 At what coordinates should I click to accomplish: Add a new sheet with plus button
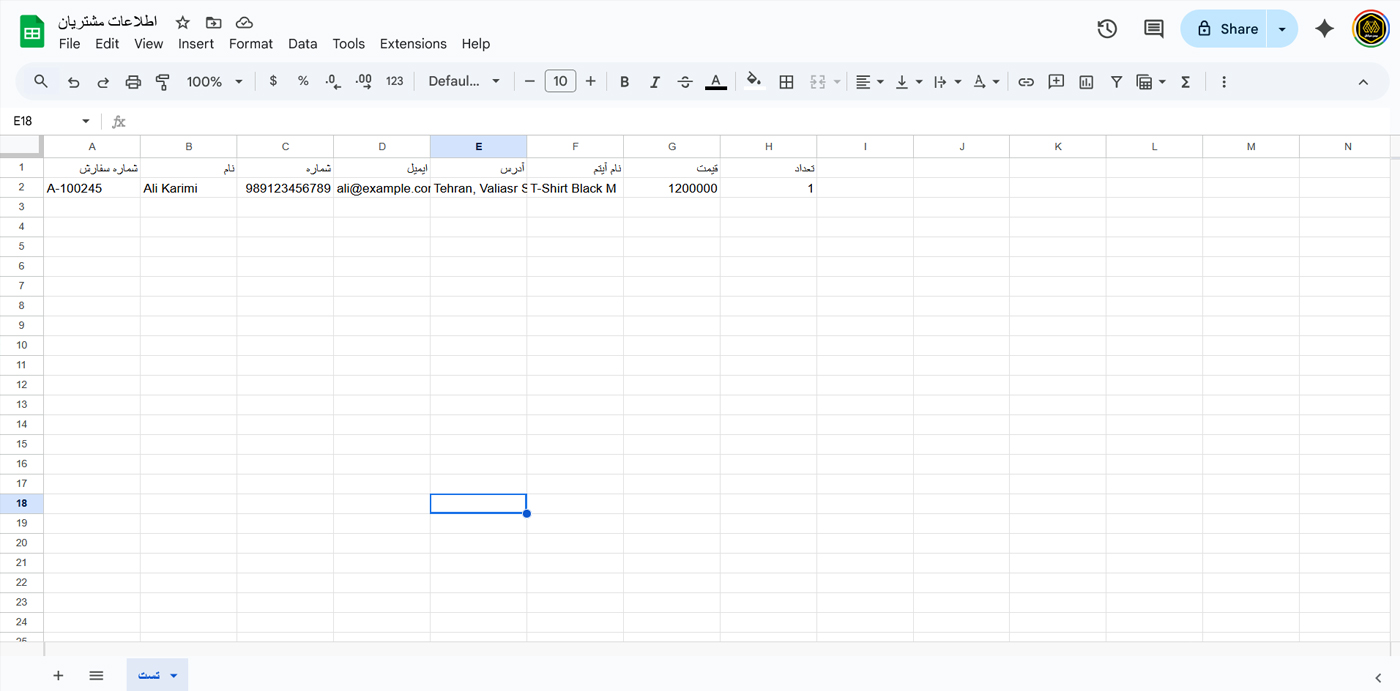pyautogui.click(x=58, y=676)
